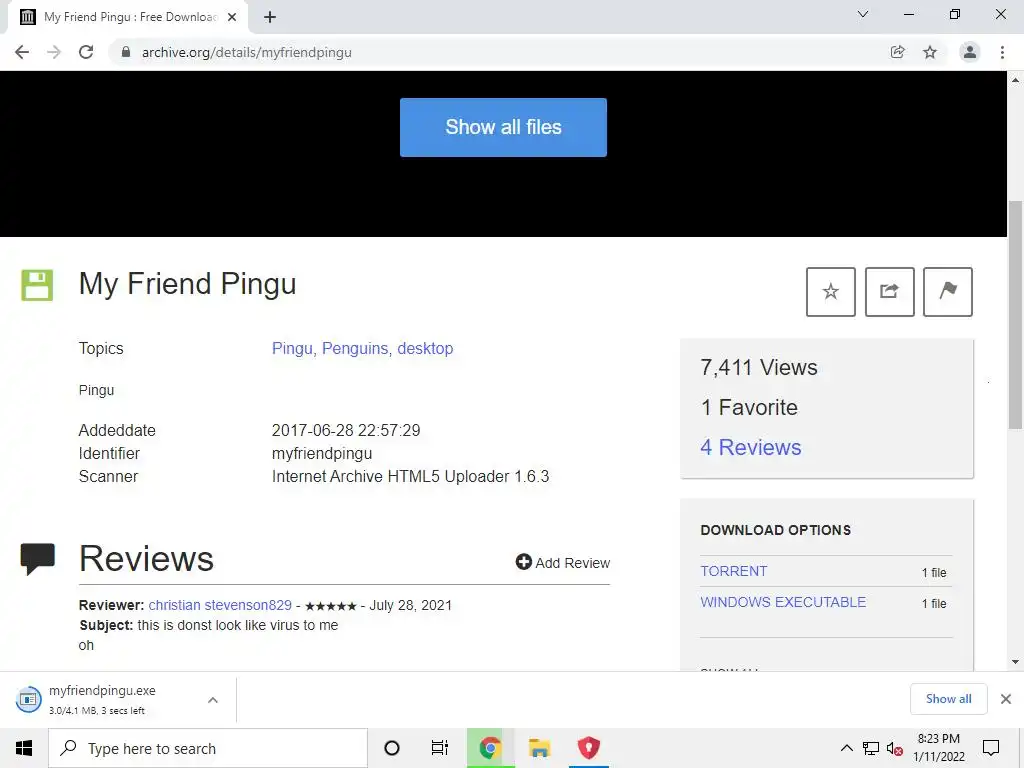Open the tab search chevron
Screen dimensions: 1024x768
863,14
